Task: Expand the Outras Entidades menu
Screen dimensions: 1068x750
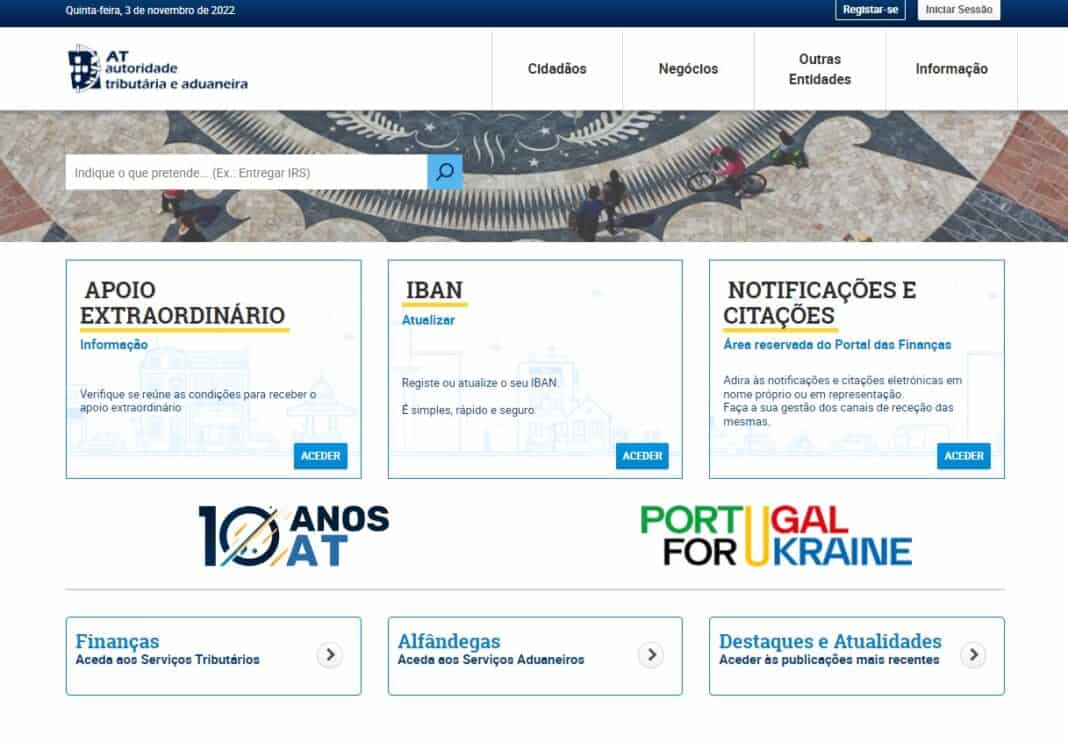Action: click(820, 69)
